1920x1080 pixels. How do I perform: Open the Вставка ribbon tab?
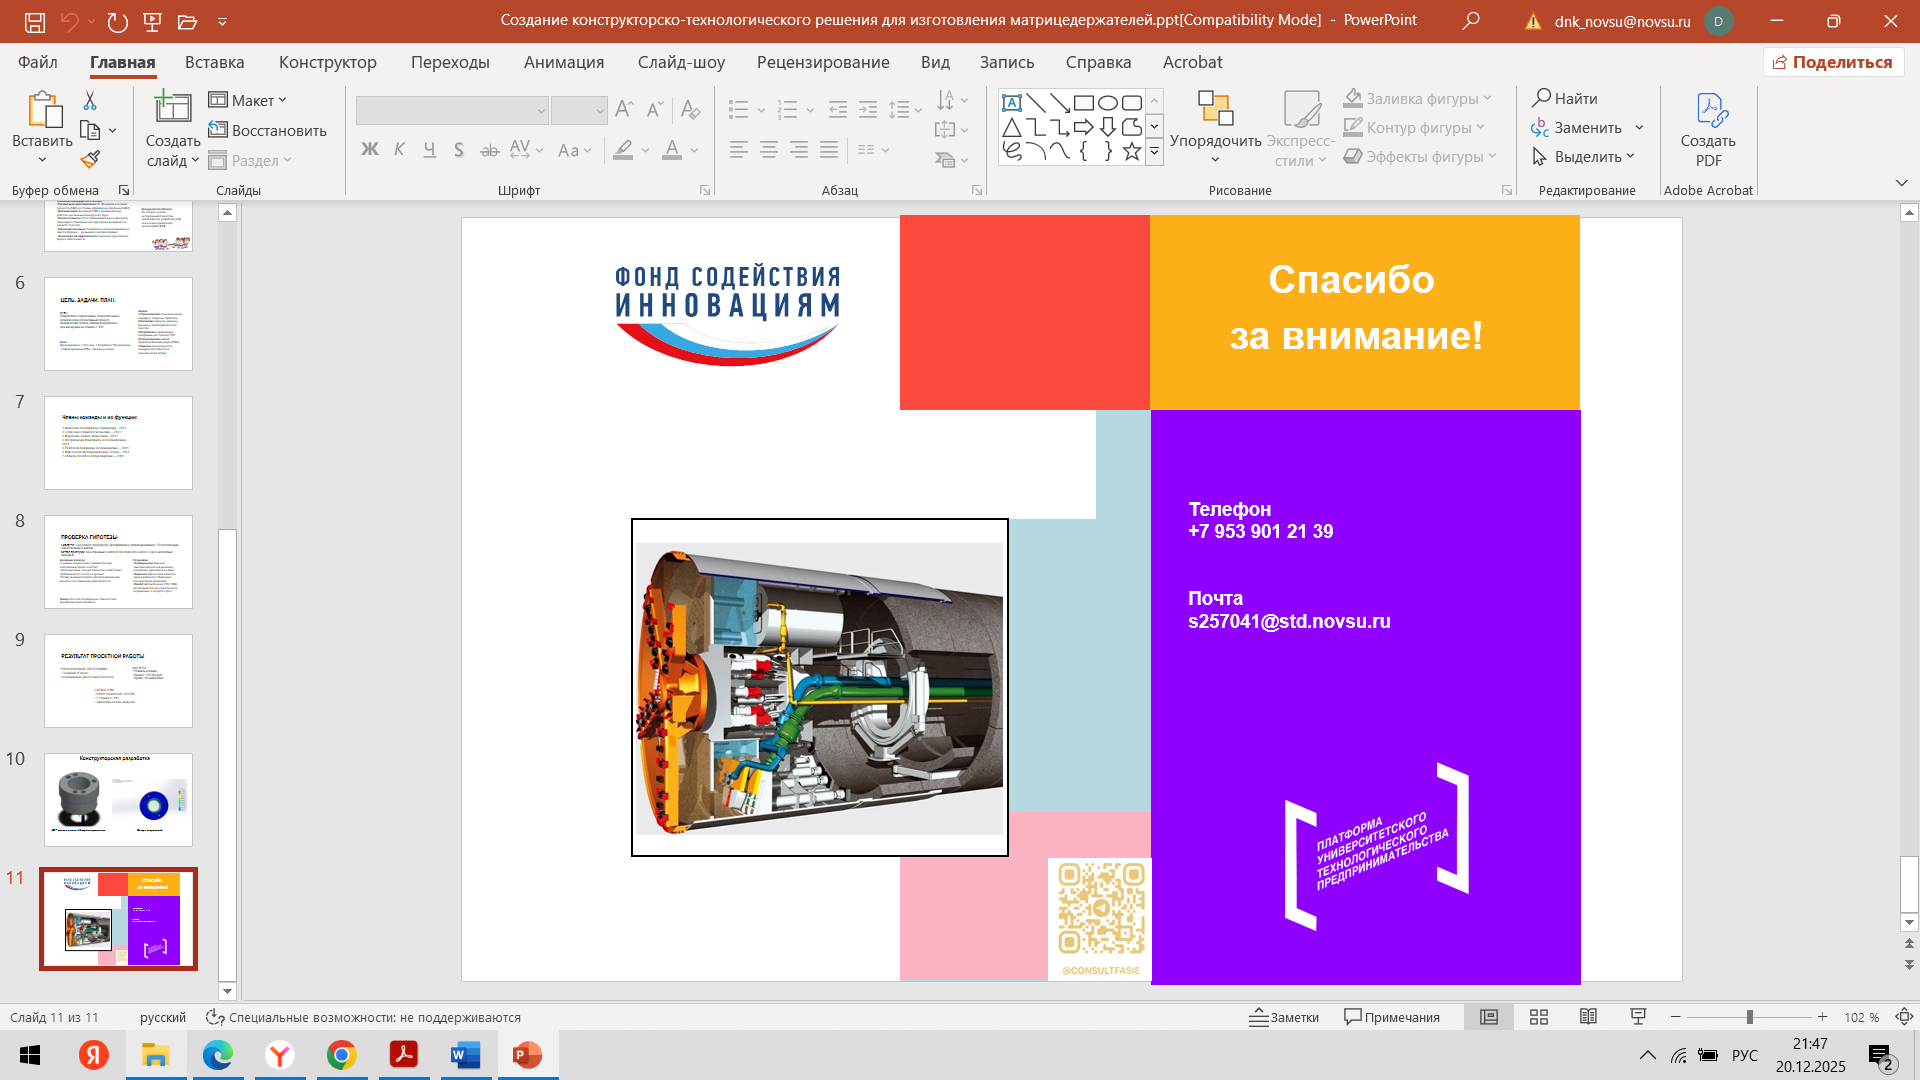point(214,62)
